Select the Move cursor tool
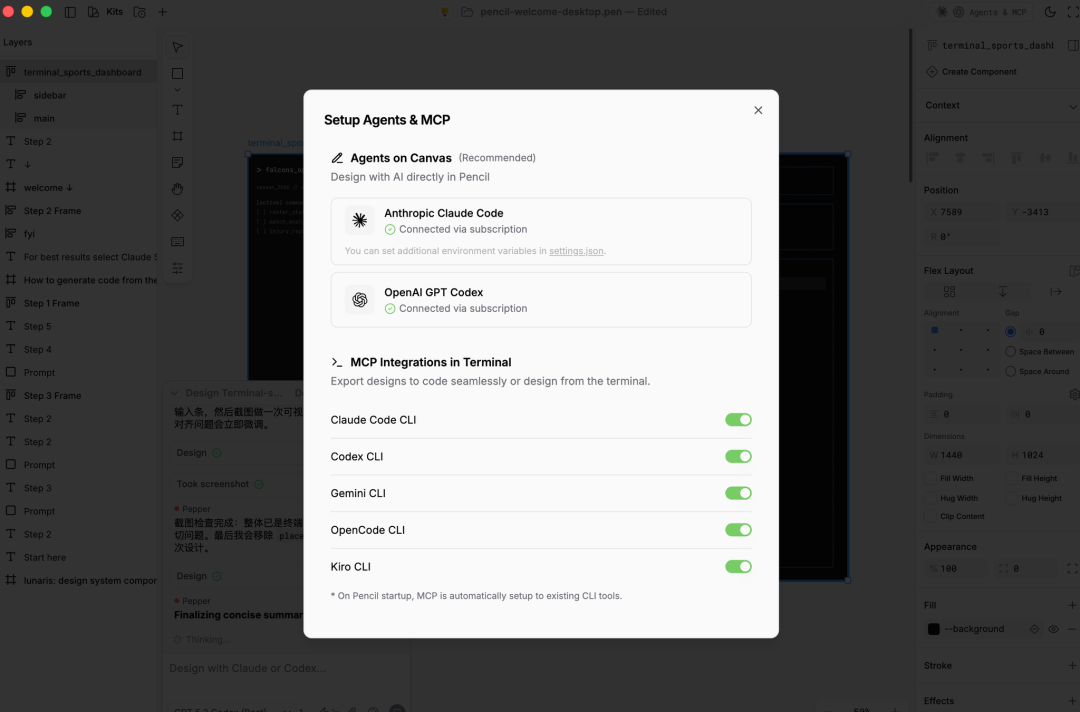 click(x=177, y=47)
